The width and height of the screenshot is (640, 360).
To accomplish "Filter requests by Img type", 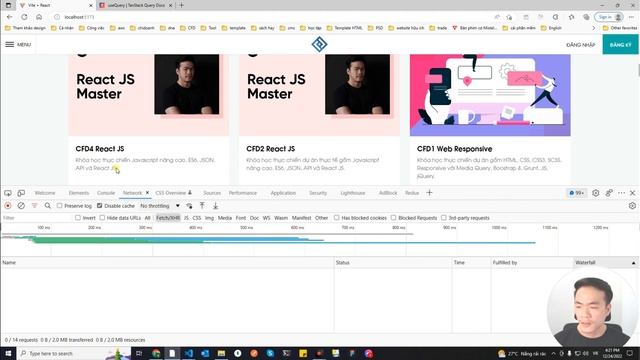I will [209, 218].
